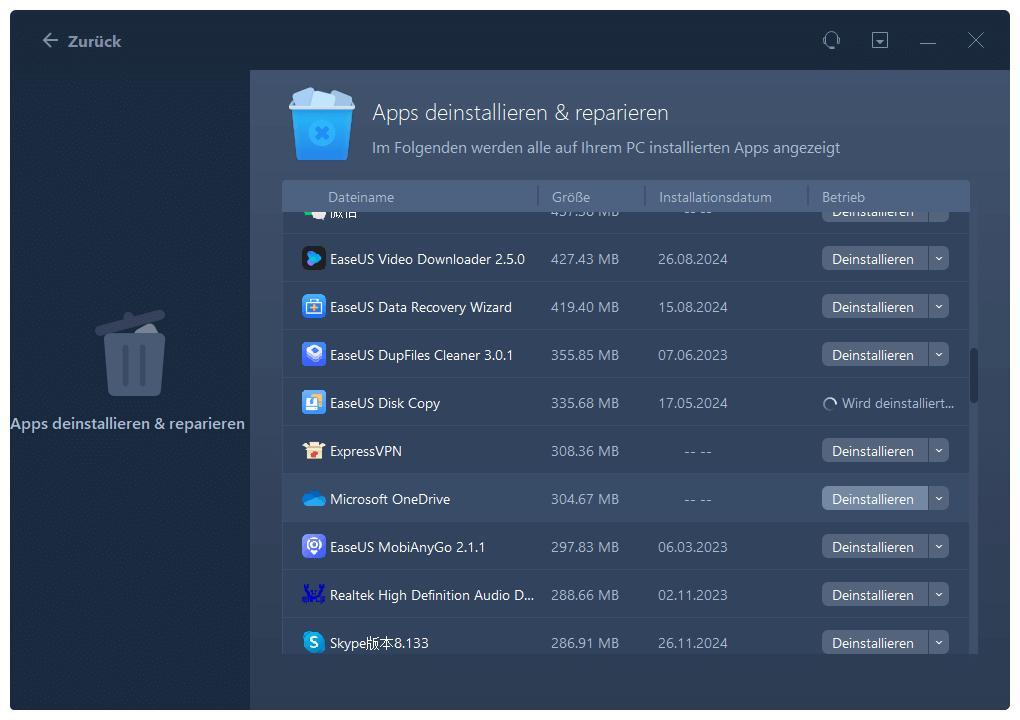The height and width of the screenshot is (720, 1020).
Task: Click the size 355.85 MB
Action: tap(585, 355)
